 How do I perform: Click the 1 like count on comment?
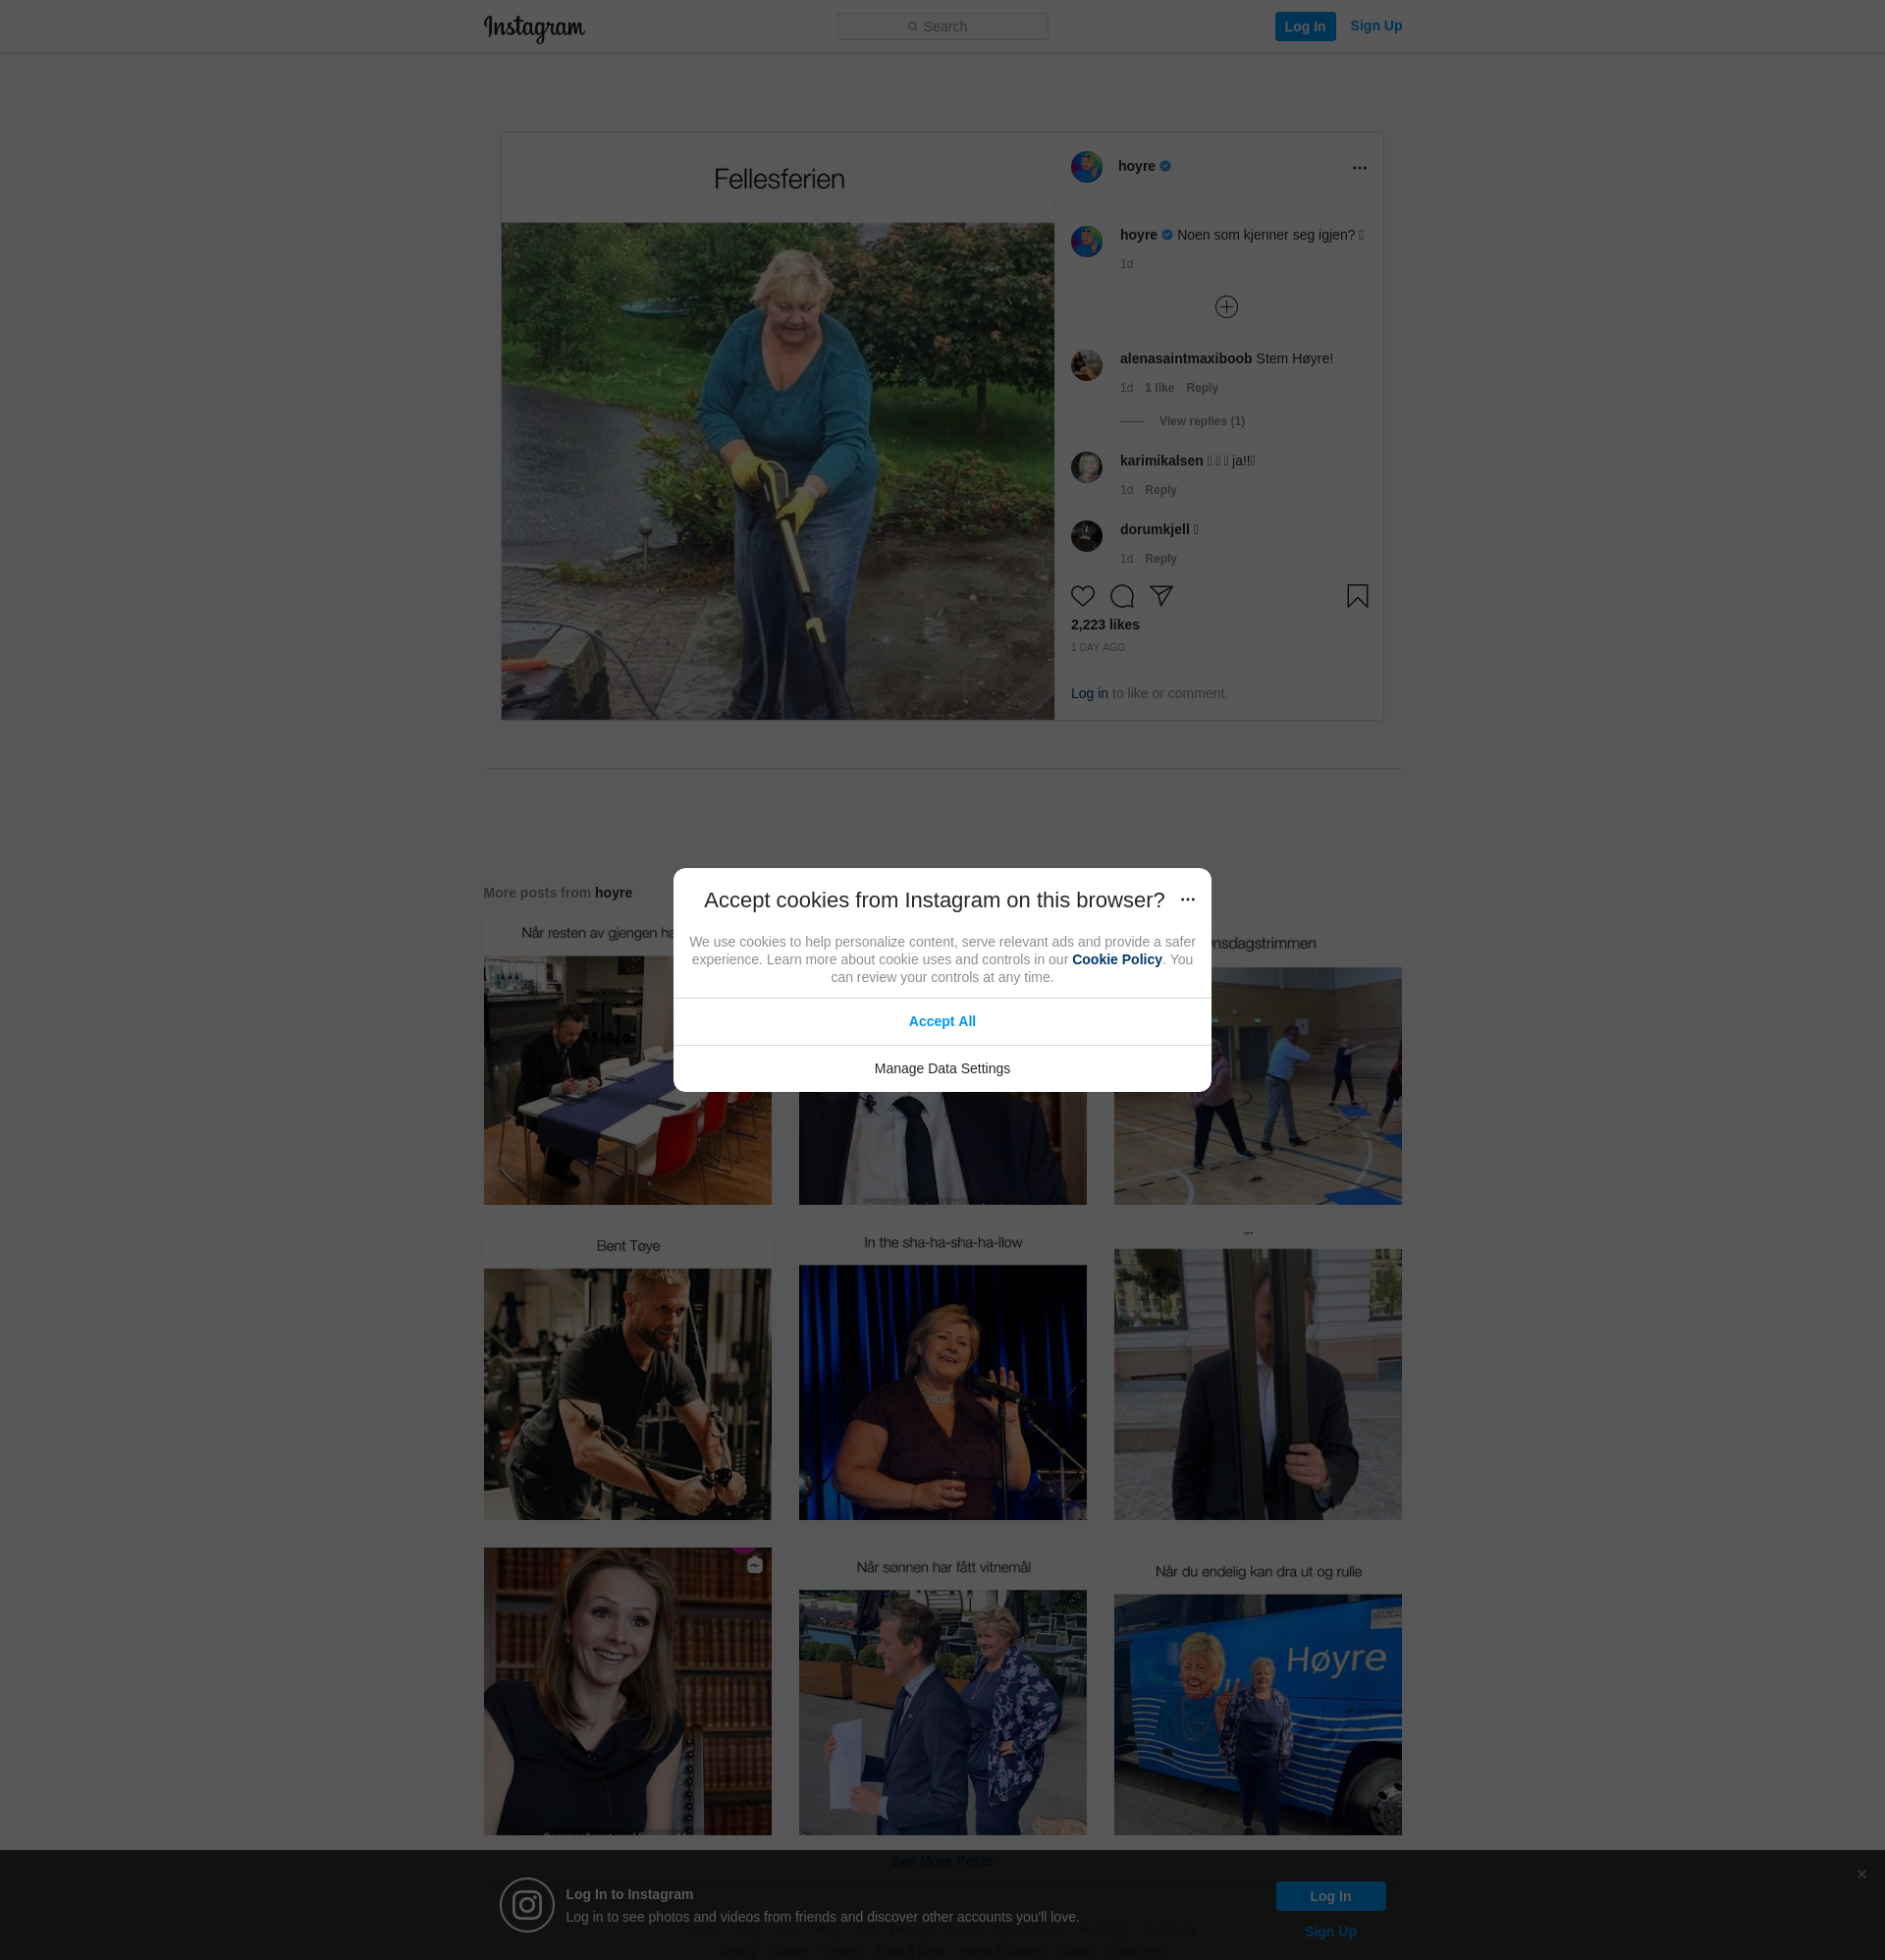click(x=1159, y=388)
